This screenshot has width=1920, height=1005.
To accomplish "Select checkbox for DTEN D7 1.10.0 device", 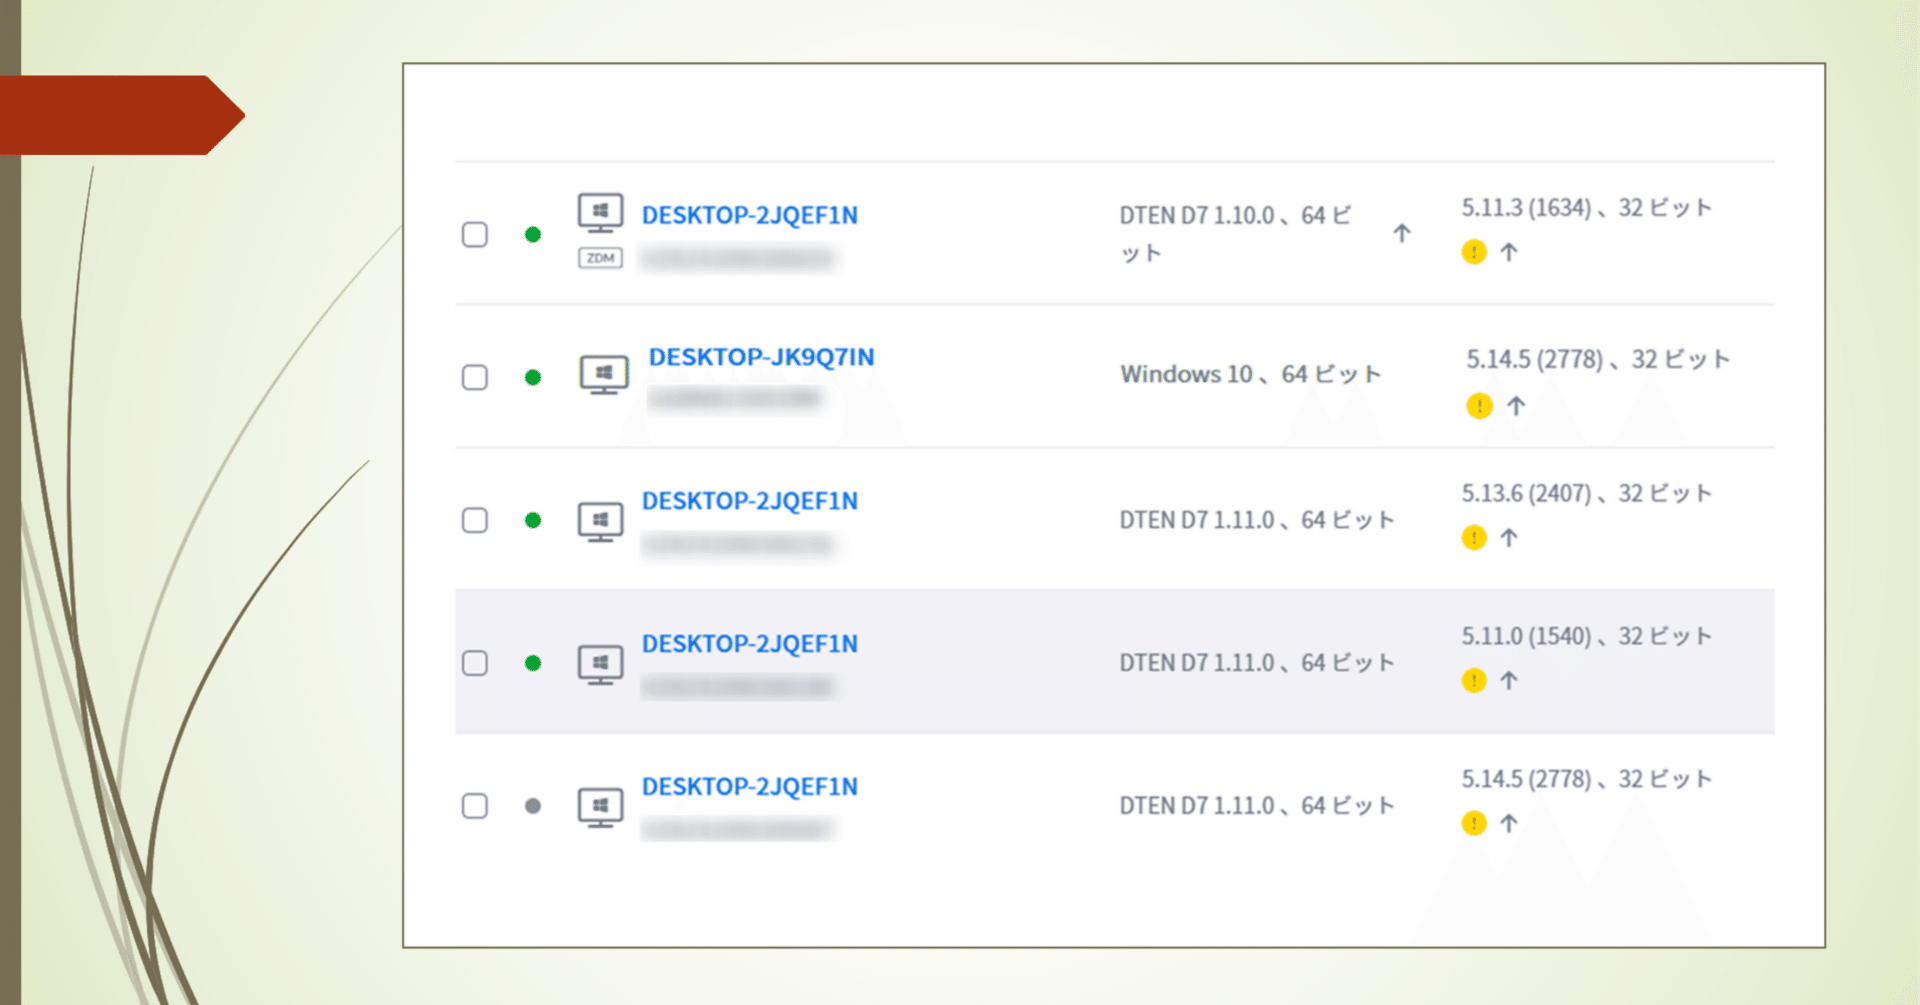I will pyautogui.click(x=475, y=234).
